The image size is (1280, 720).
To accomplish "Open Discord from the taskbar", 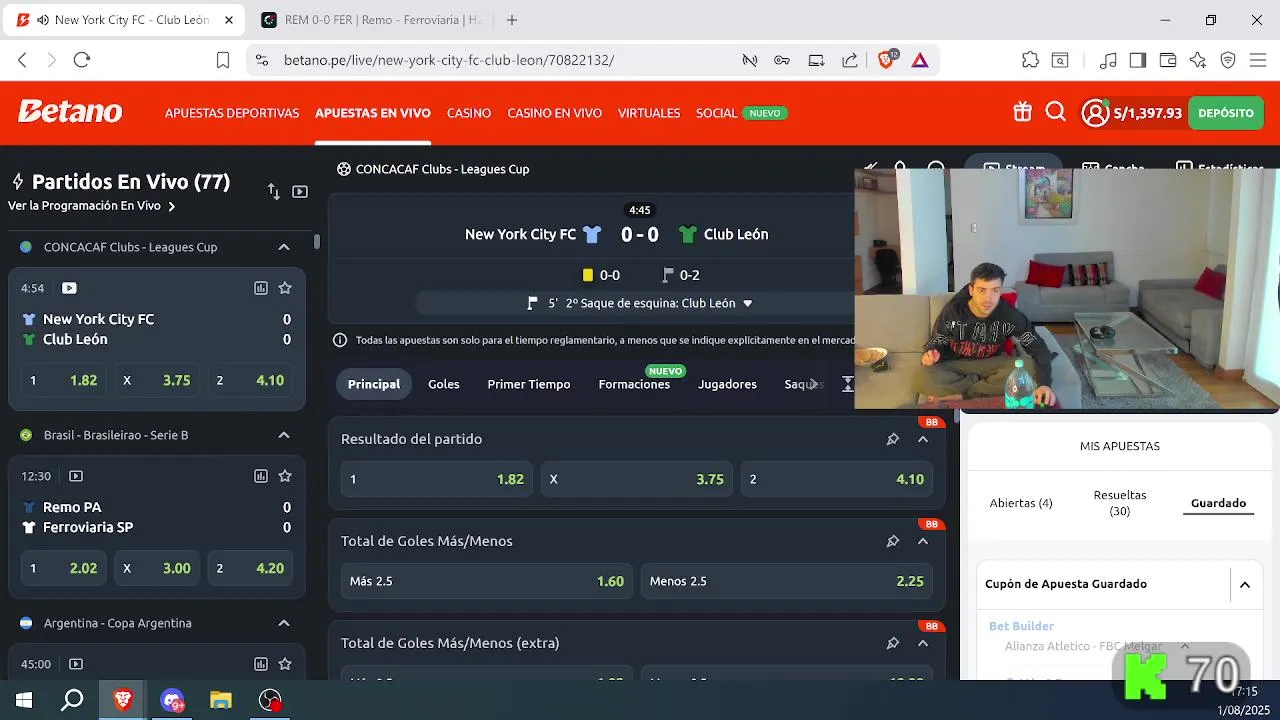I will point(172,700).
